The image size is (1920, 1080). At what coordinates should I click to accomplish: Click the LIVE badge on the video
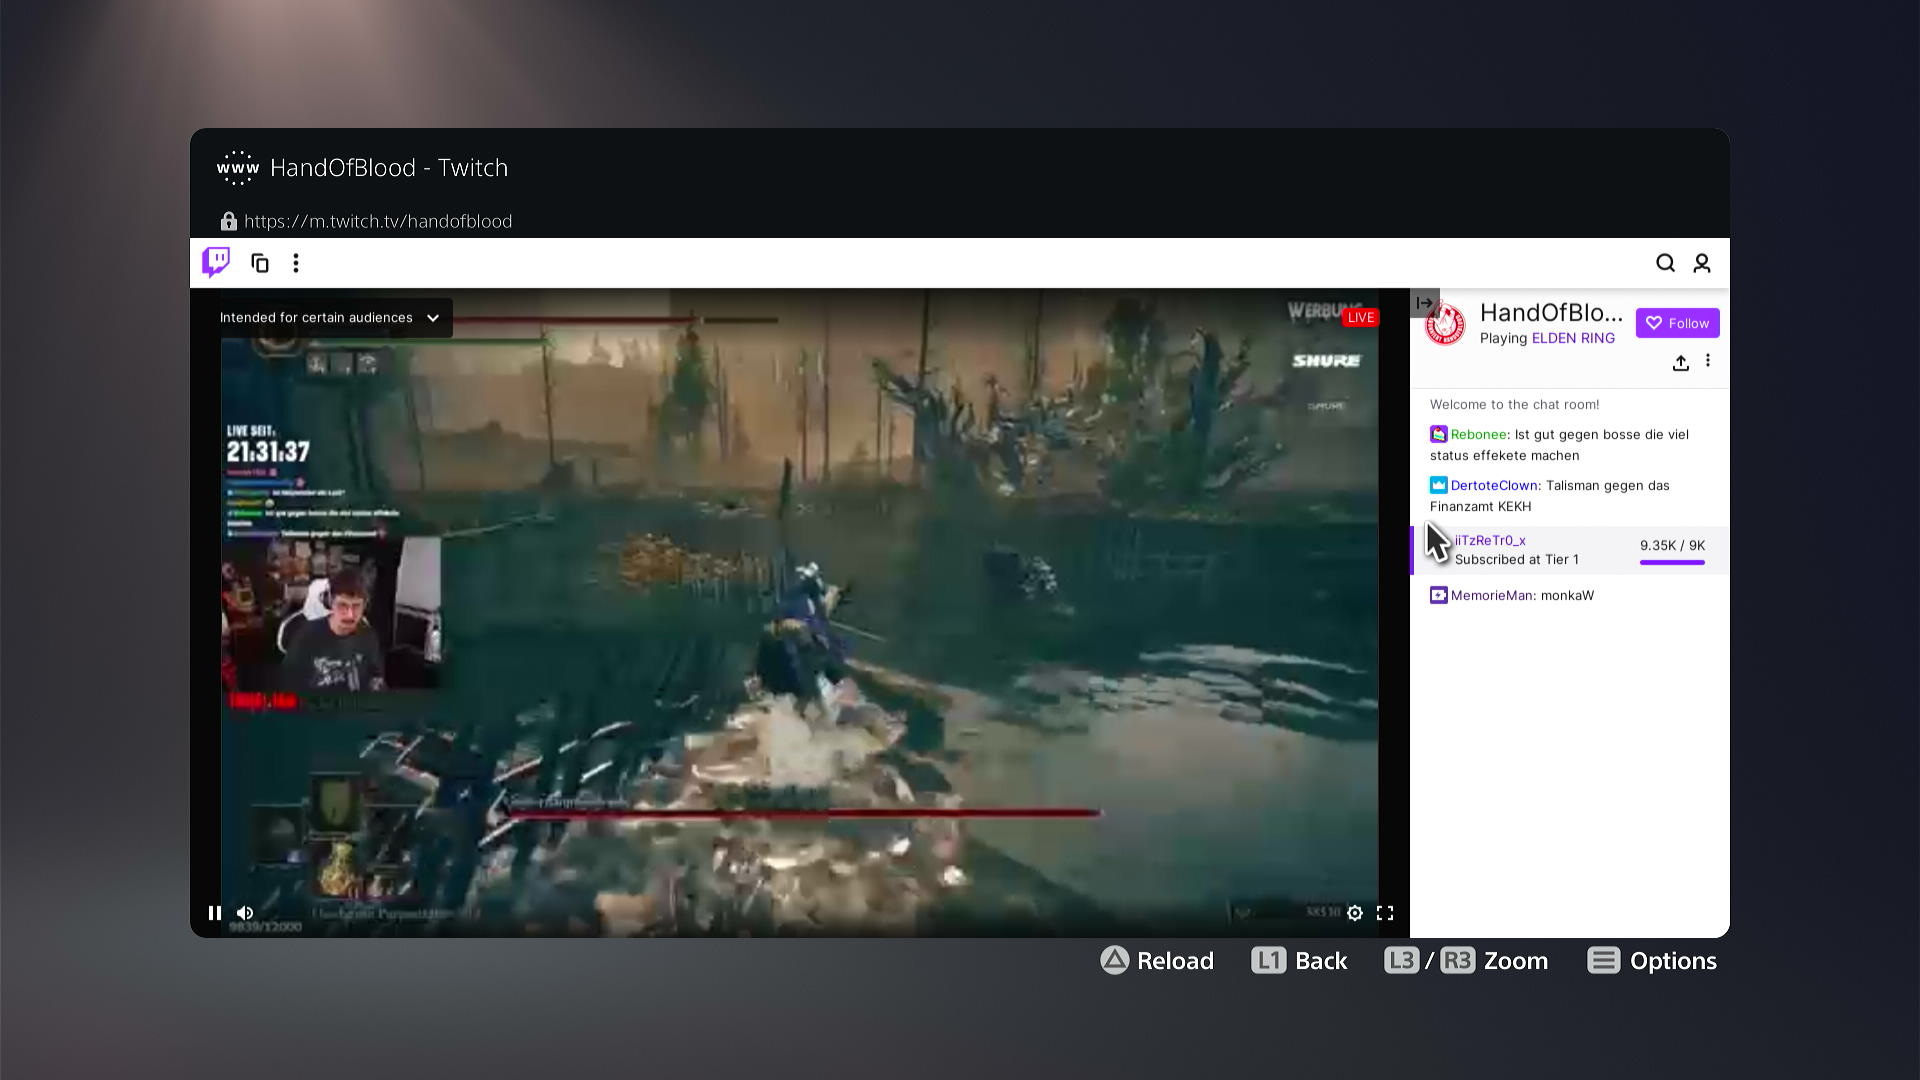point(1360,318)
